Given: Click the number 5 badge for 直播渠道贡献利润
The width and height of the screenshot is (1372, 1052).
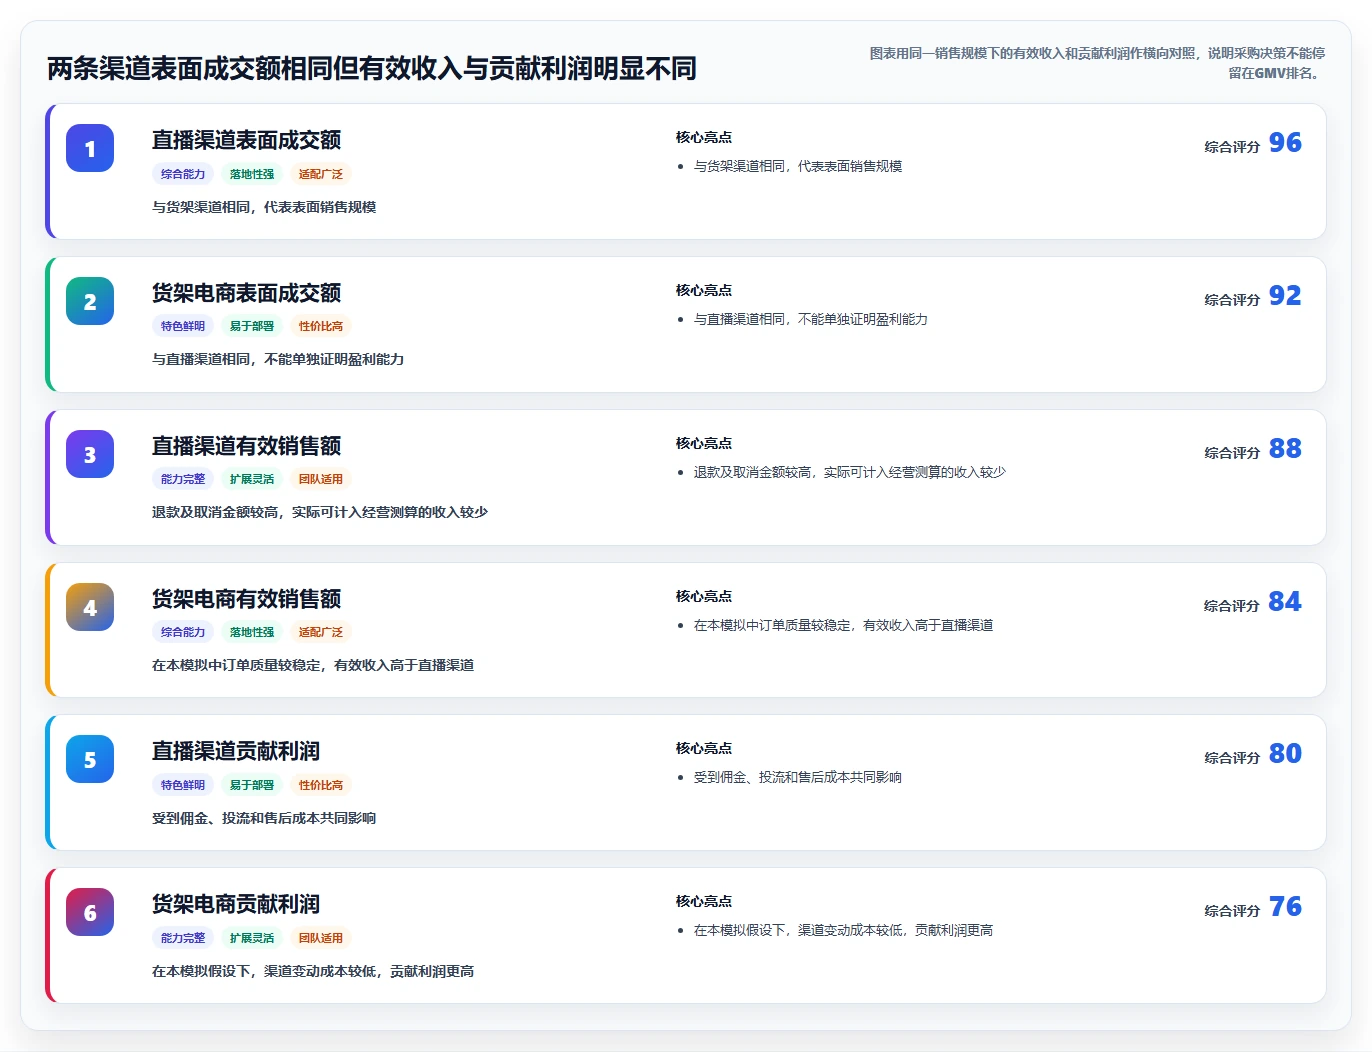Looking at the screenshot, I should click(x=90, y=759).
